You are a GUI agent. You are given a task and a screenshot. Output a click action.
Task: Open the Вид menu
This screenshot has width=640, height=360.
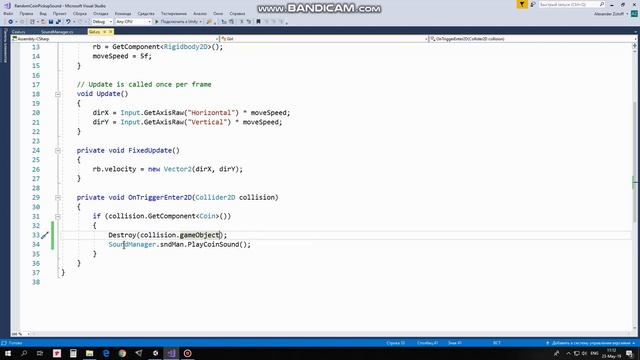pyautogui.click(x=43, y=14)
